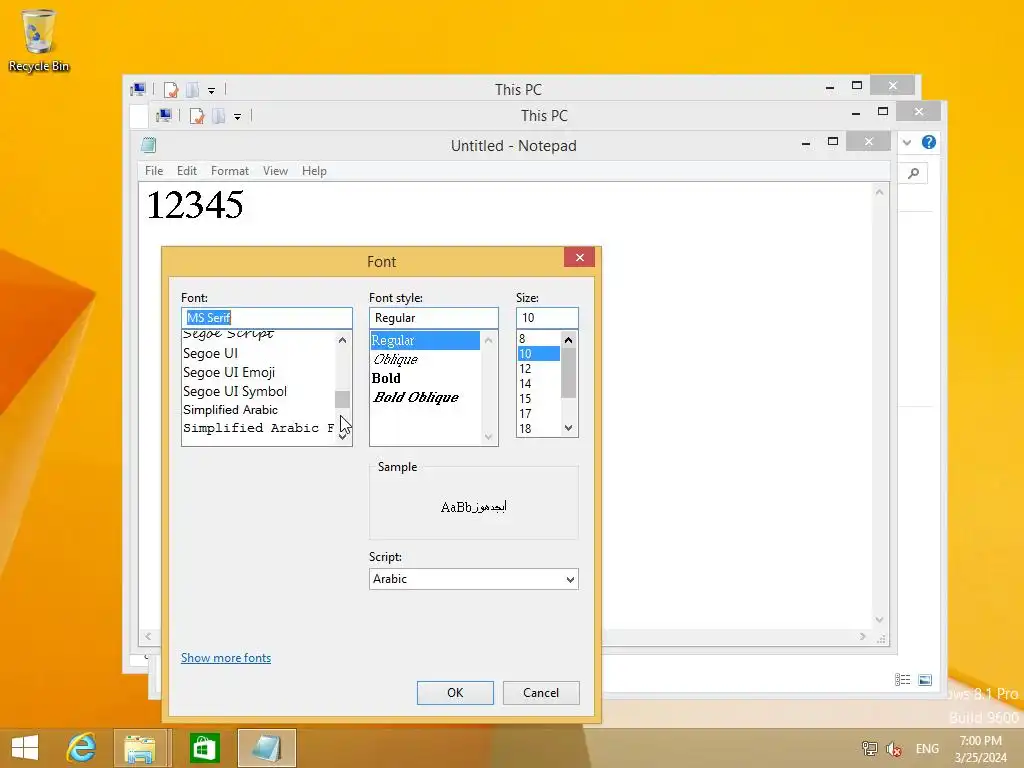
Task: Click Properties icon in second This PC toolbar
Action: 197,116
